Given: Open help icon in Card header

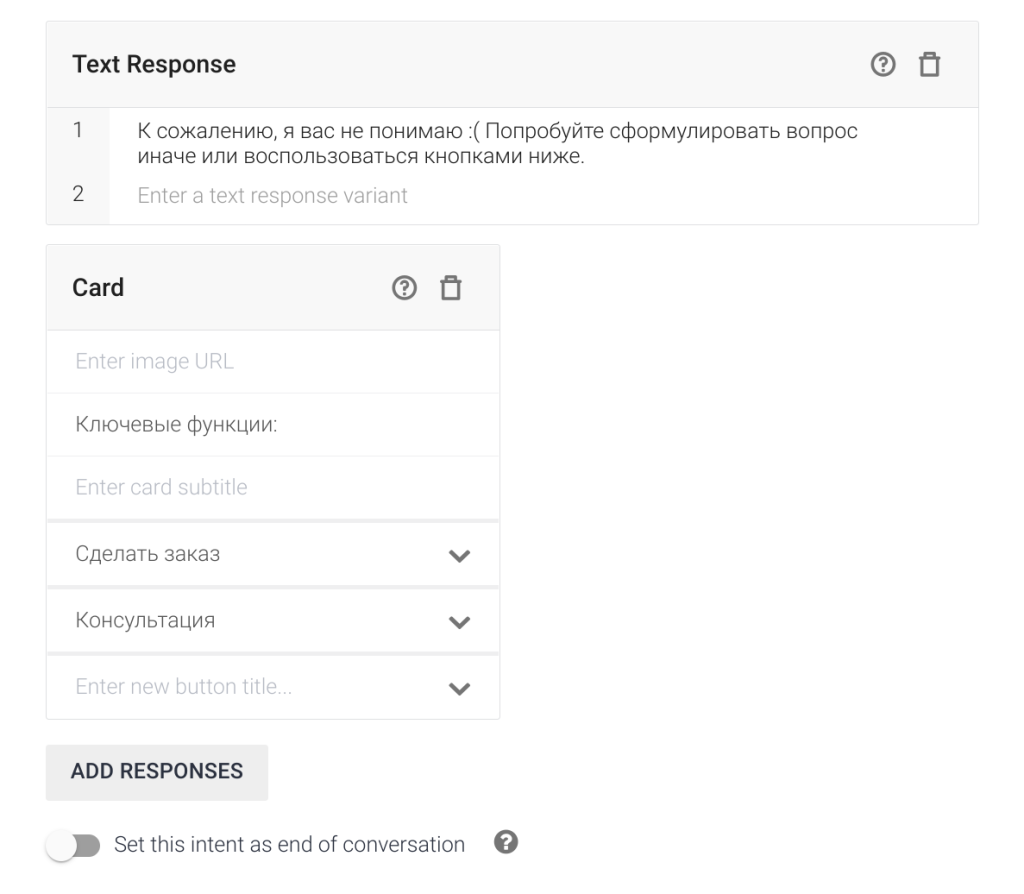Looking at the screenshot, I should tap(404, 288).
